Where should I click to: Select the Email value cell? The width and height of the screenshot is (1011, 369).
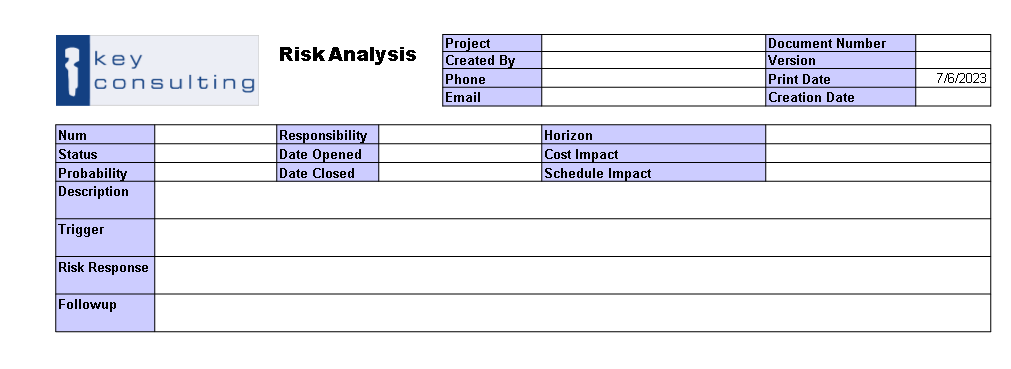click(653, 97)
